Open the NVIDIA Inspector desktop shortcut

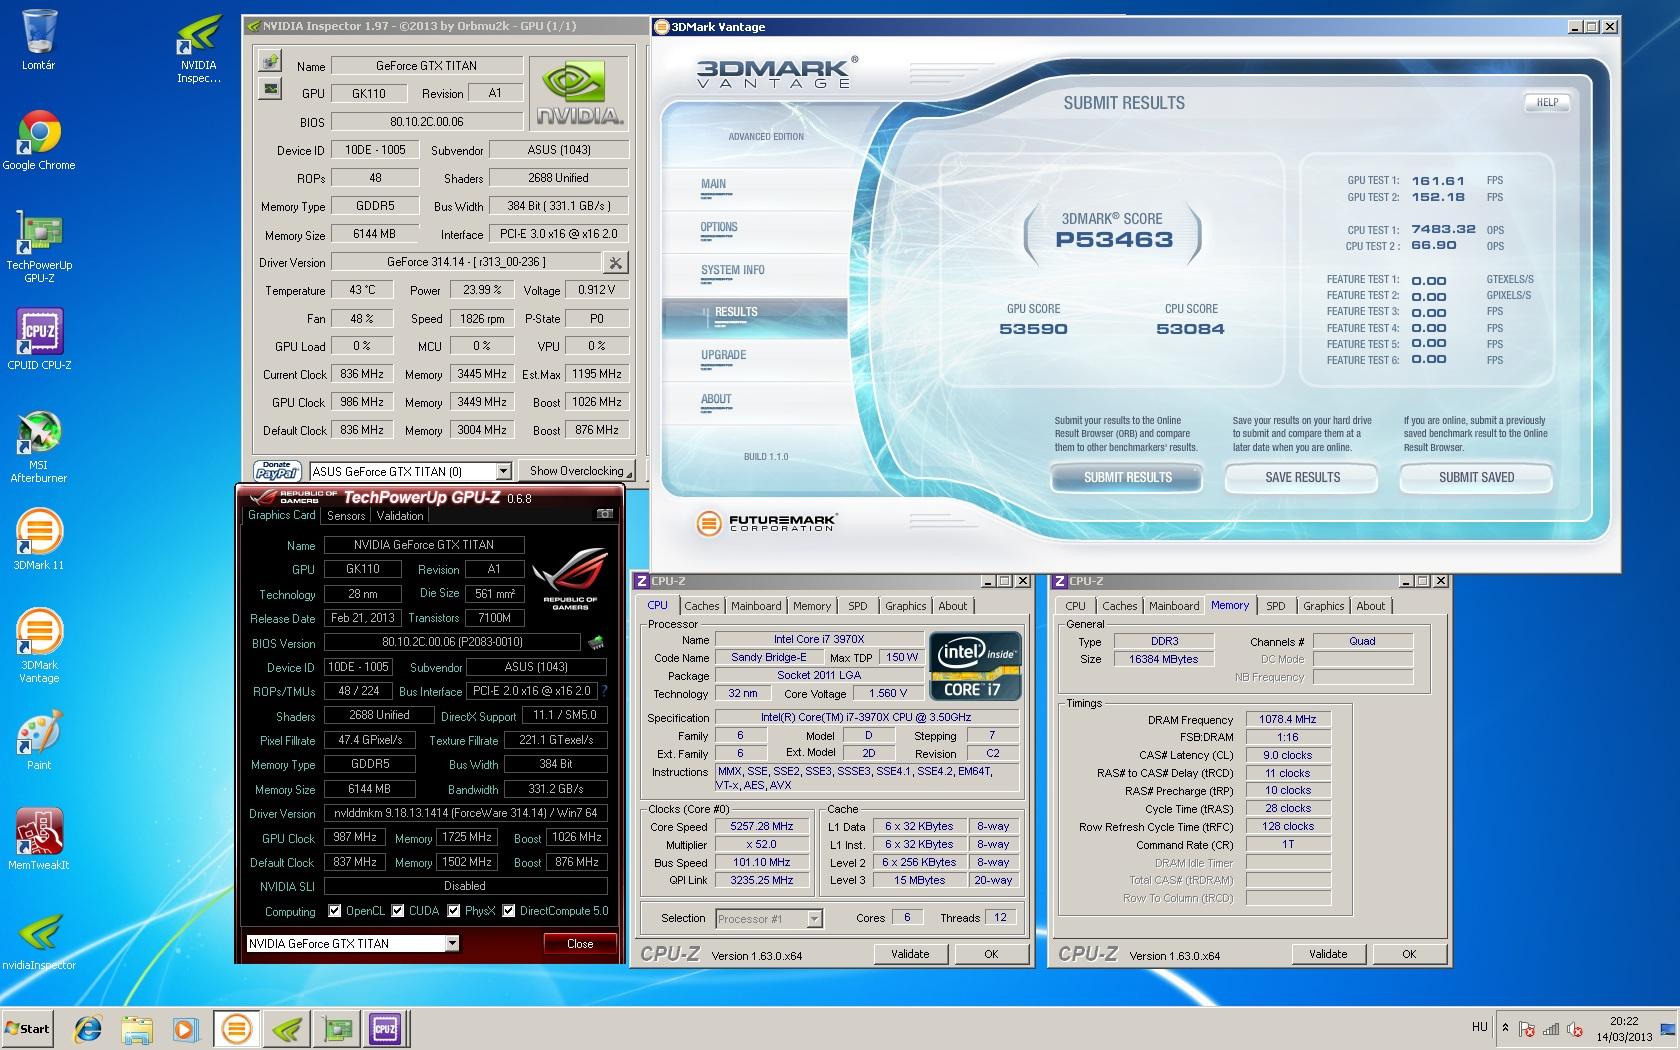(x=198, y=48)
